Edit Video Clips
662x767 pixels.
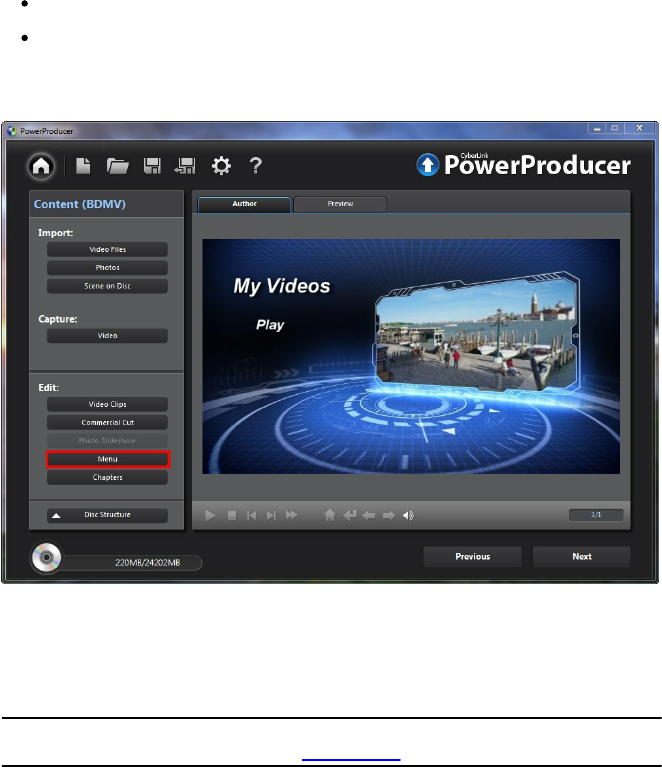(x=107, y=405)
